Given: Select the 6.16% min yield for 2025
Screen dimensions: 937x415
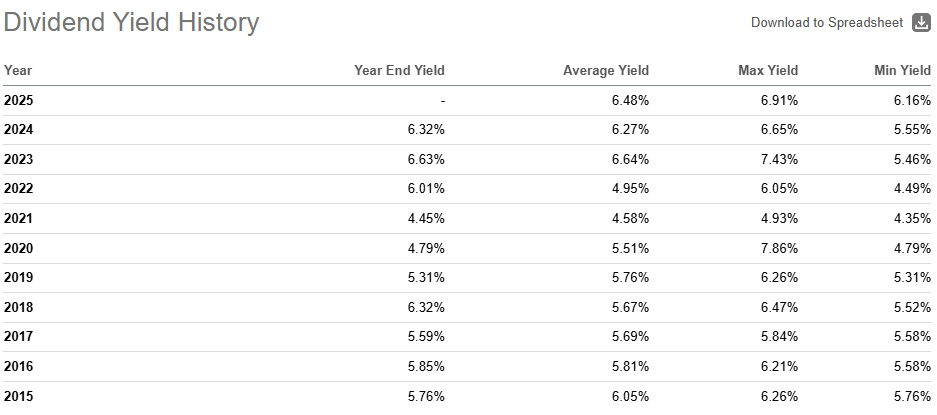Looking at the screenshot, I should click(x=912, y=100).
